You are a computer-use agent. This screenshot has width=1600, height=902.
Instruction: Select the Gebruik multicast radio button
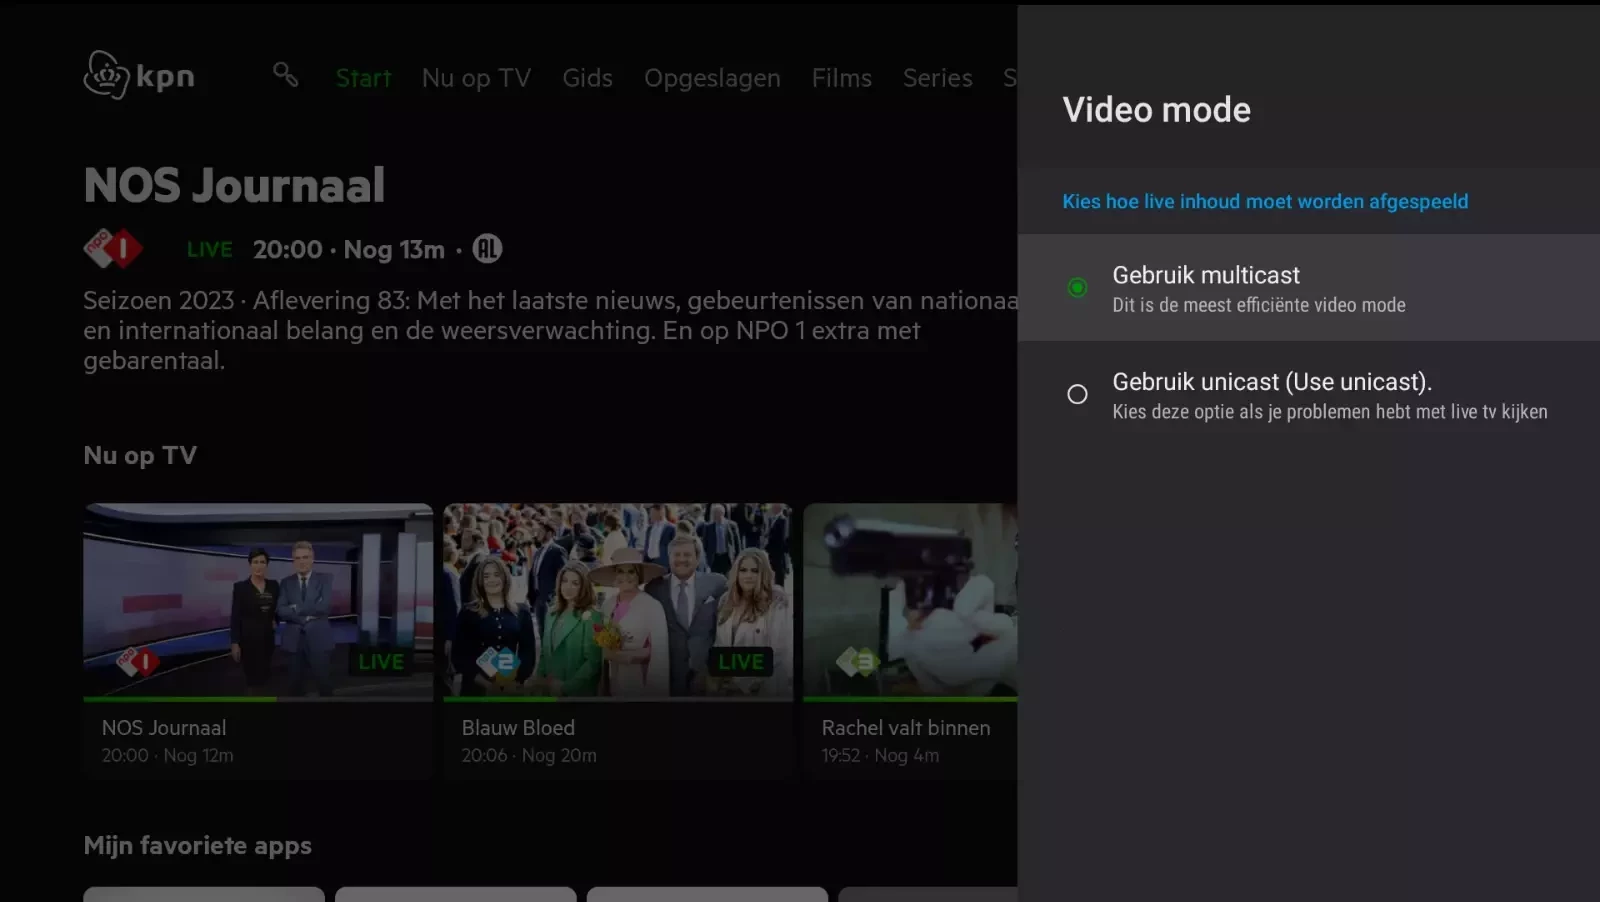point(1077,288)
